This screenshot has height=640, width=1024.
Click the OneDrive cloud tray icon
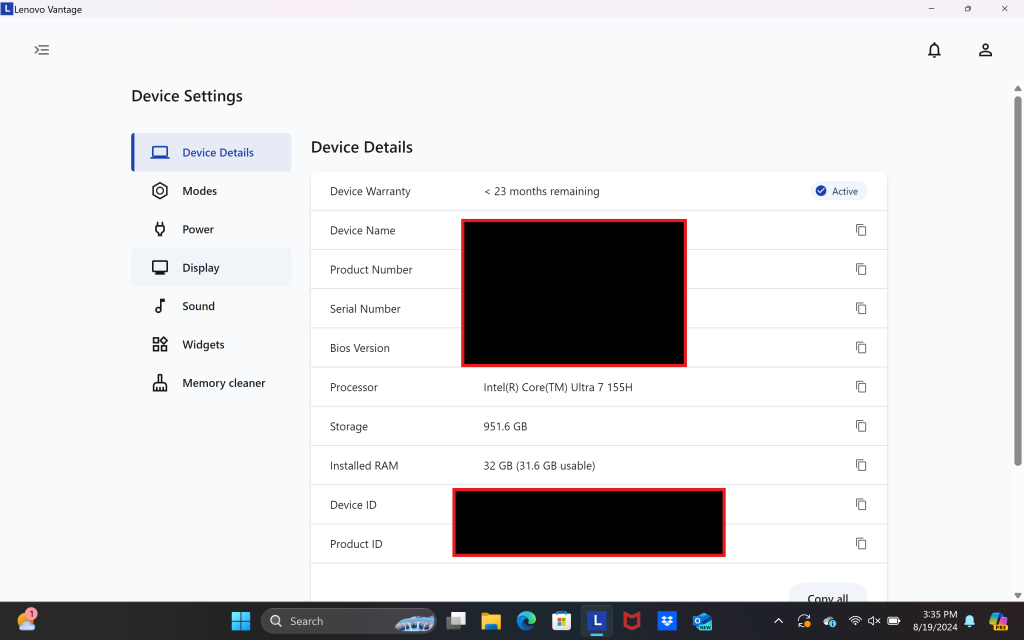829,621
